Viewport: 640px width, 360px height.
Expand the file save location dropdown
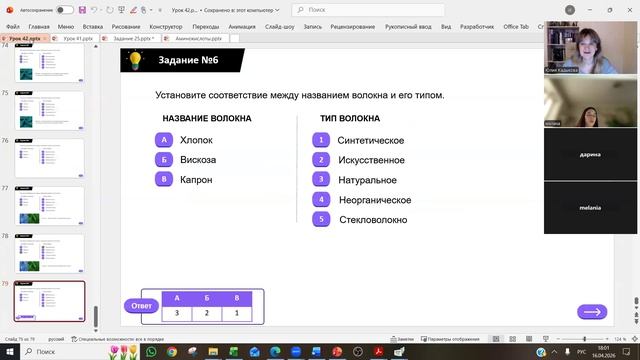click(x=278, y=10)
